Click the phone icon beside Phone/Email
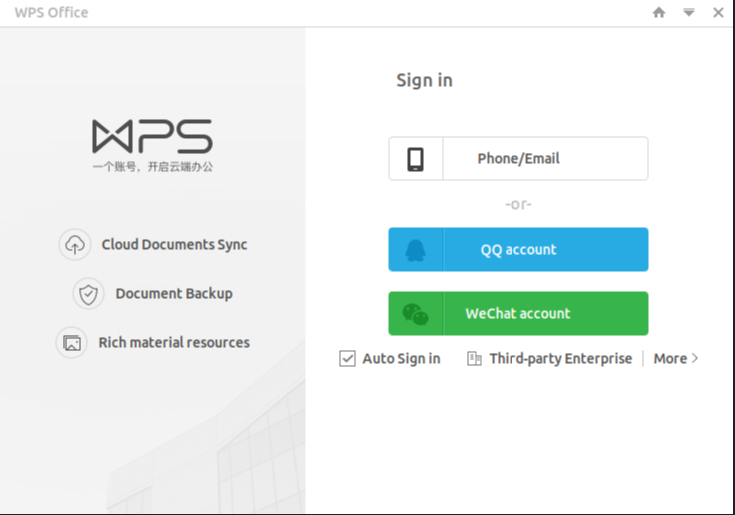Screen dimensions: 735x515 pyautogui.click(x=415, y=159)
